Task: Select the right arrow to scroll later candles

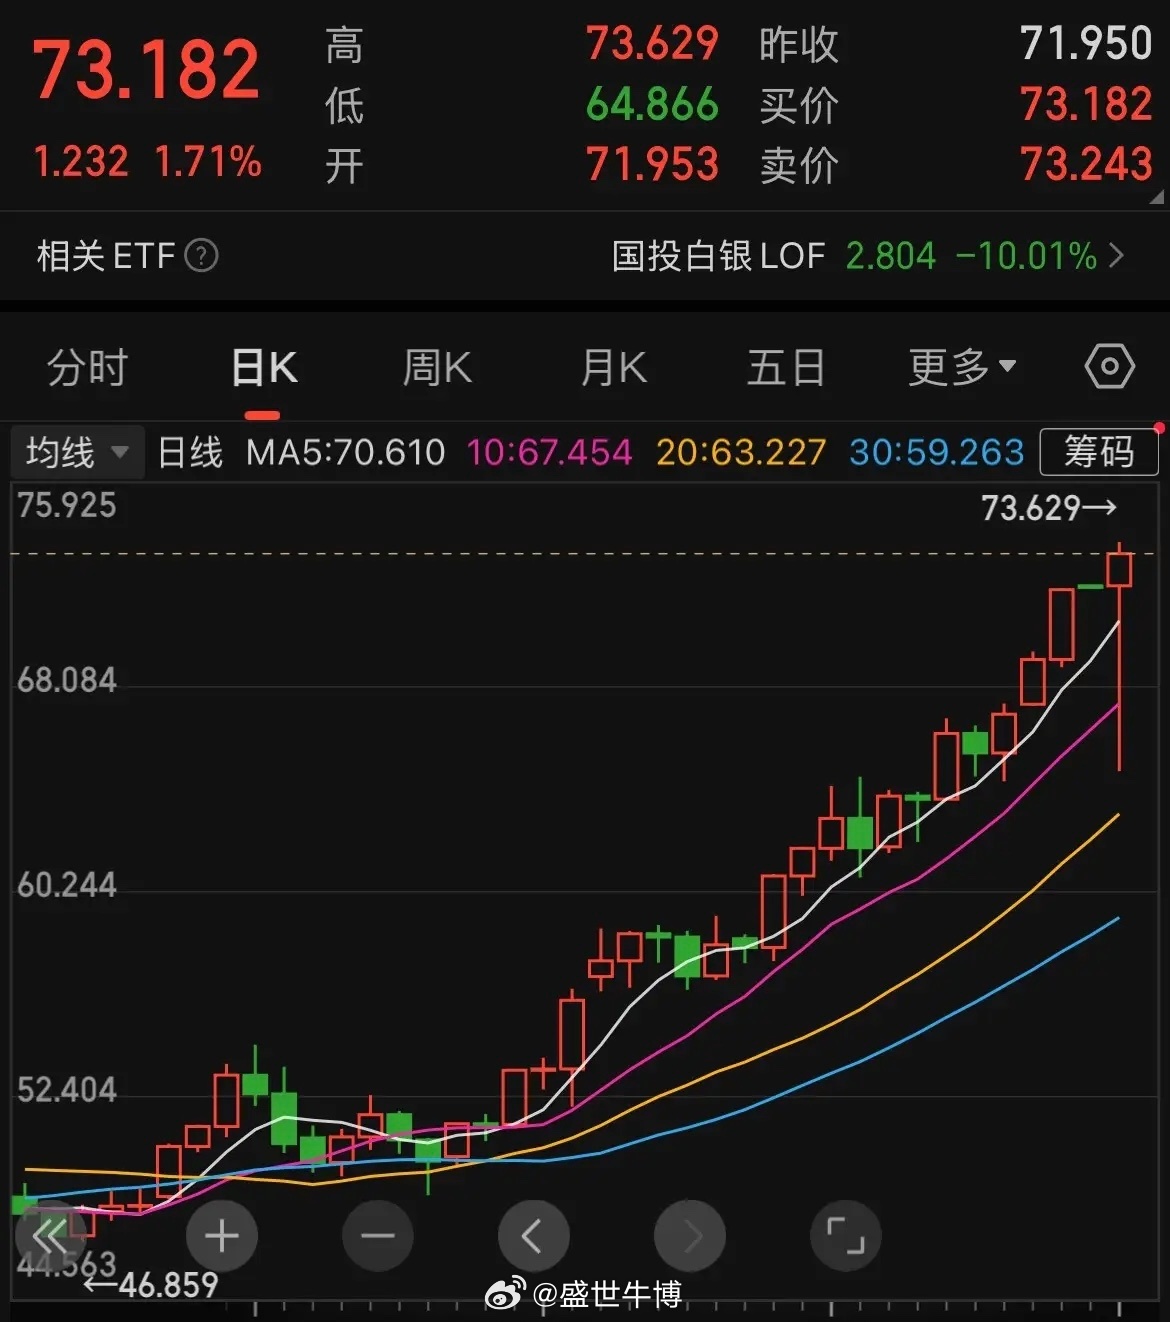Action: (x=690, y=1236)
